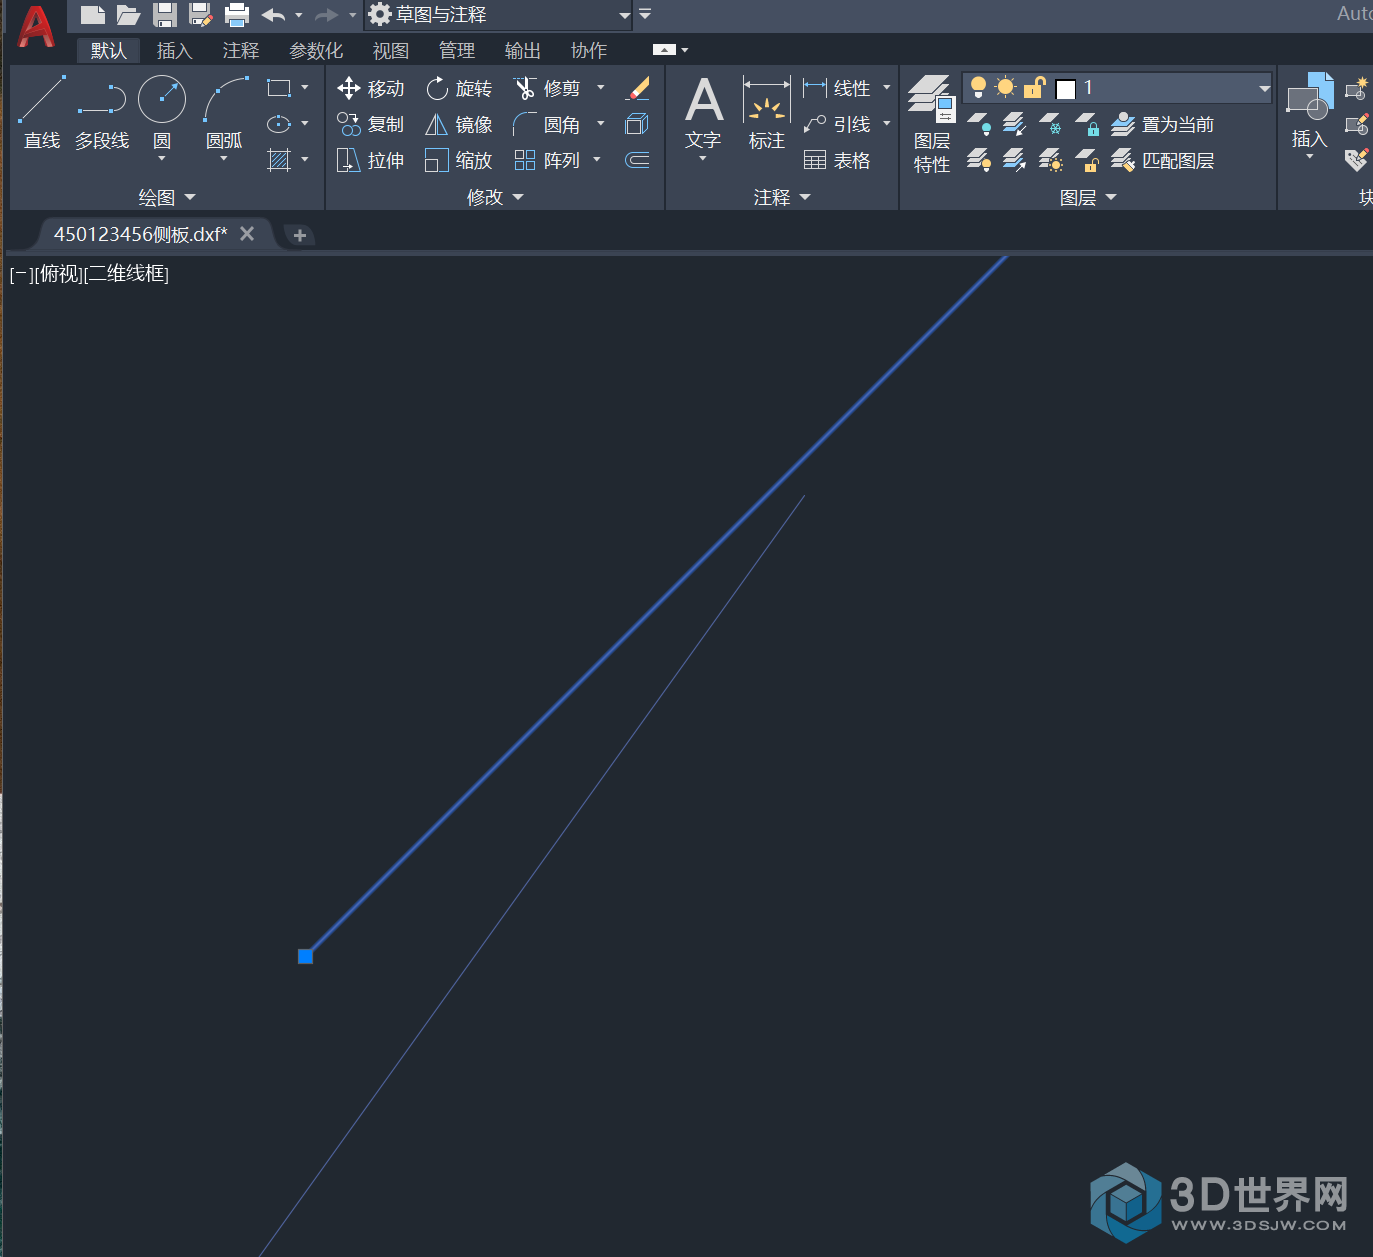Activate the Fillet (圆角) tool
This screenshot has height=1257, width=1373.
coord(547,124)
